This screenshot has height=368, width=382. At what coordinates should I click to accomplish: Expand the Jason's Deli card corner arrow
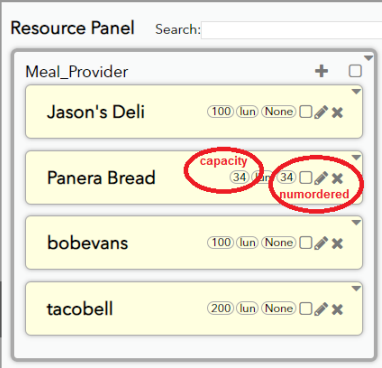coord(356,91)
